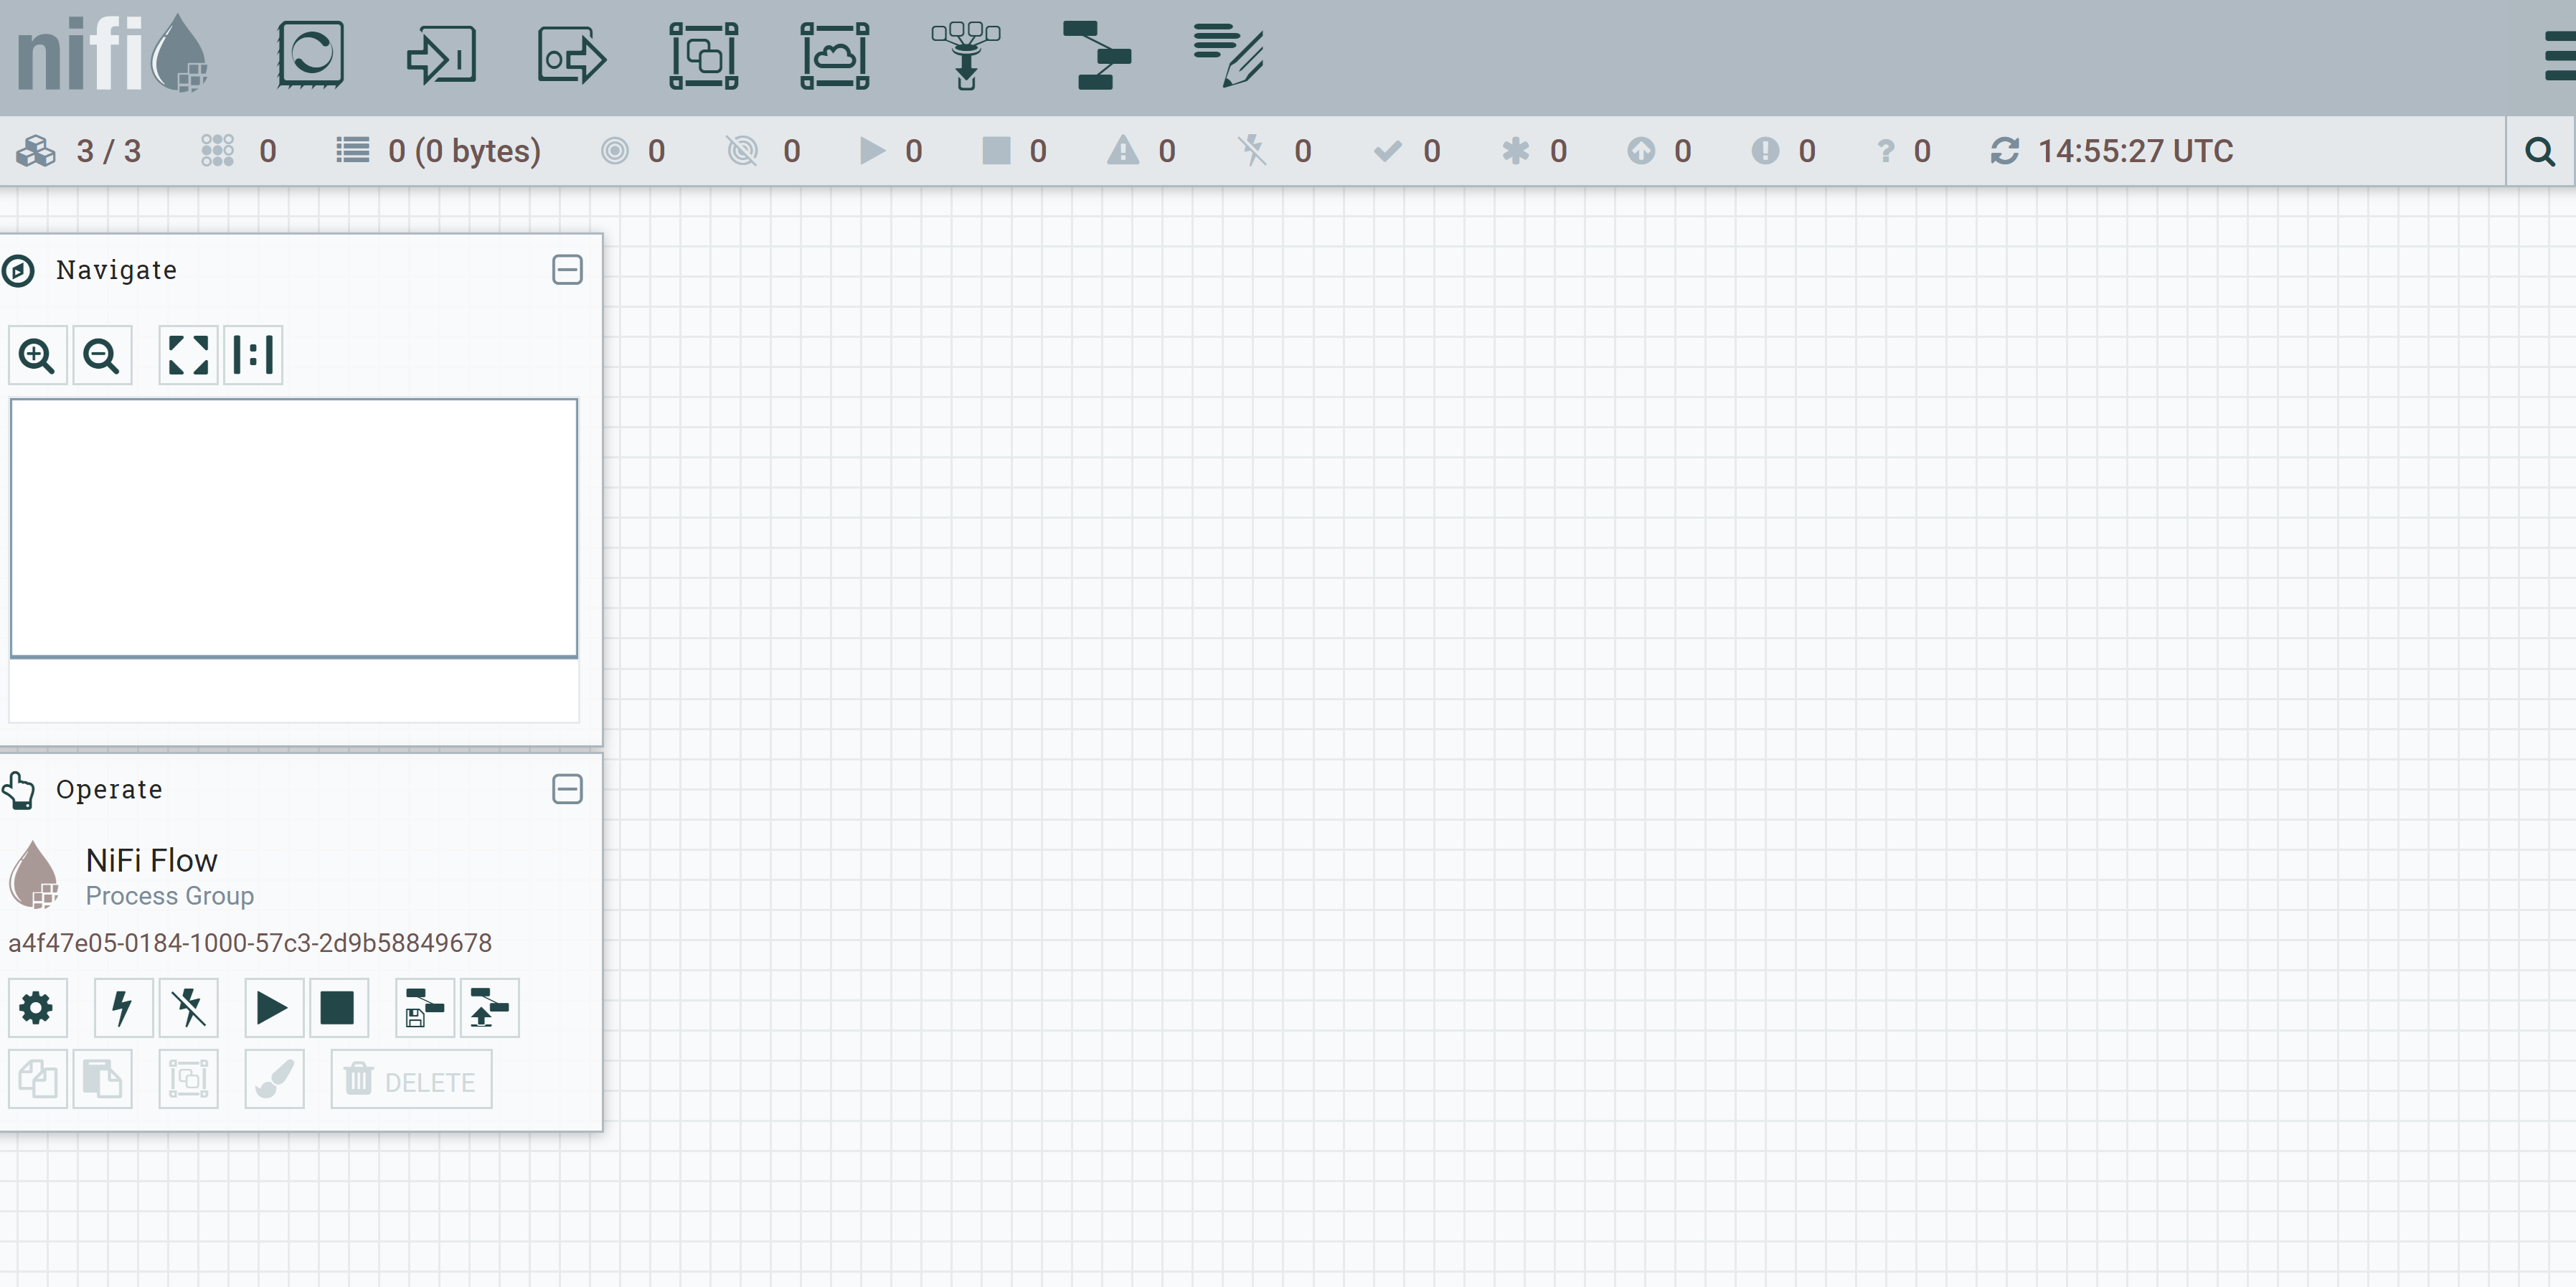2576x1287 pixels.
Task: Click the Remote Process Group icon
Action: [834, 55]
